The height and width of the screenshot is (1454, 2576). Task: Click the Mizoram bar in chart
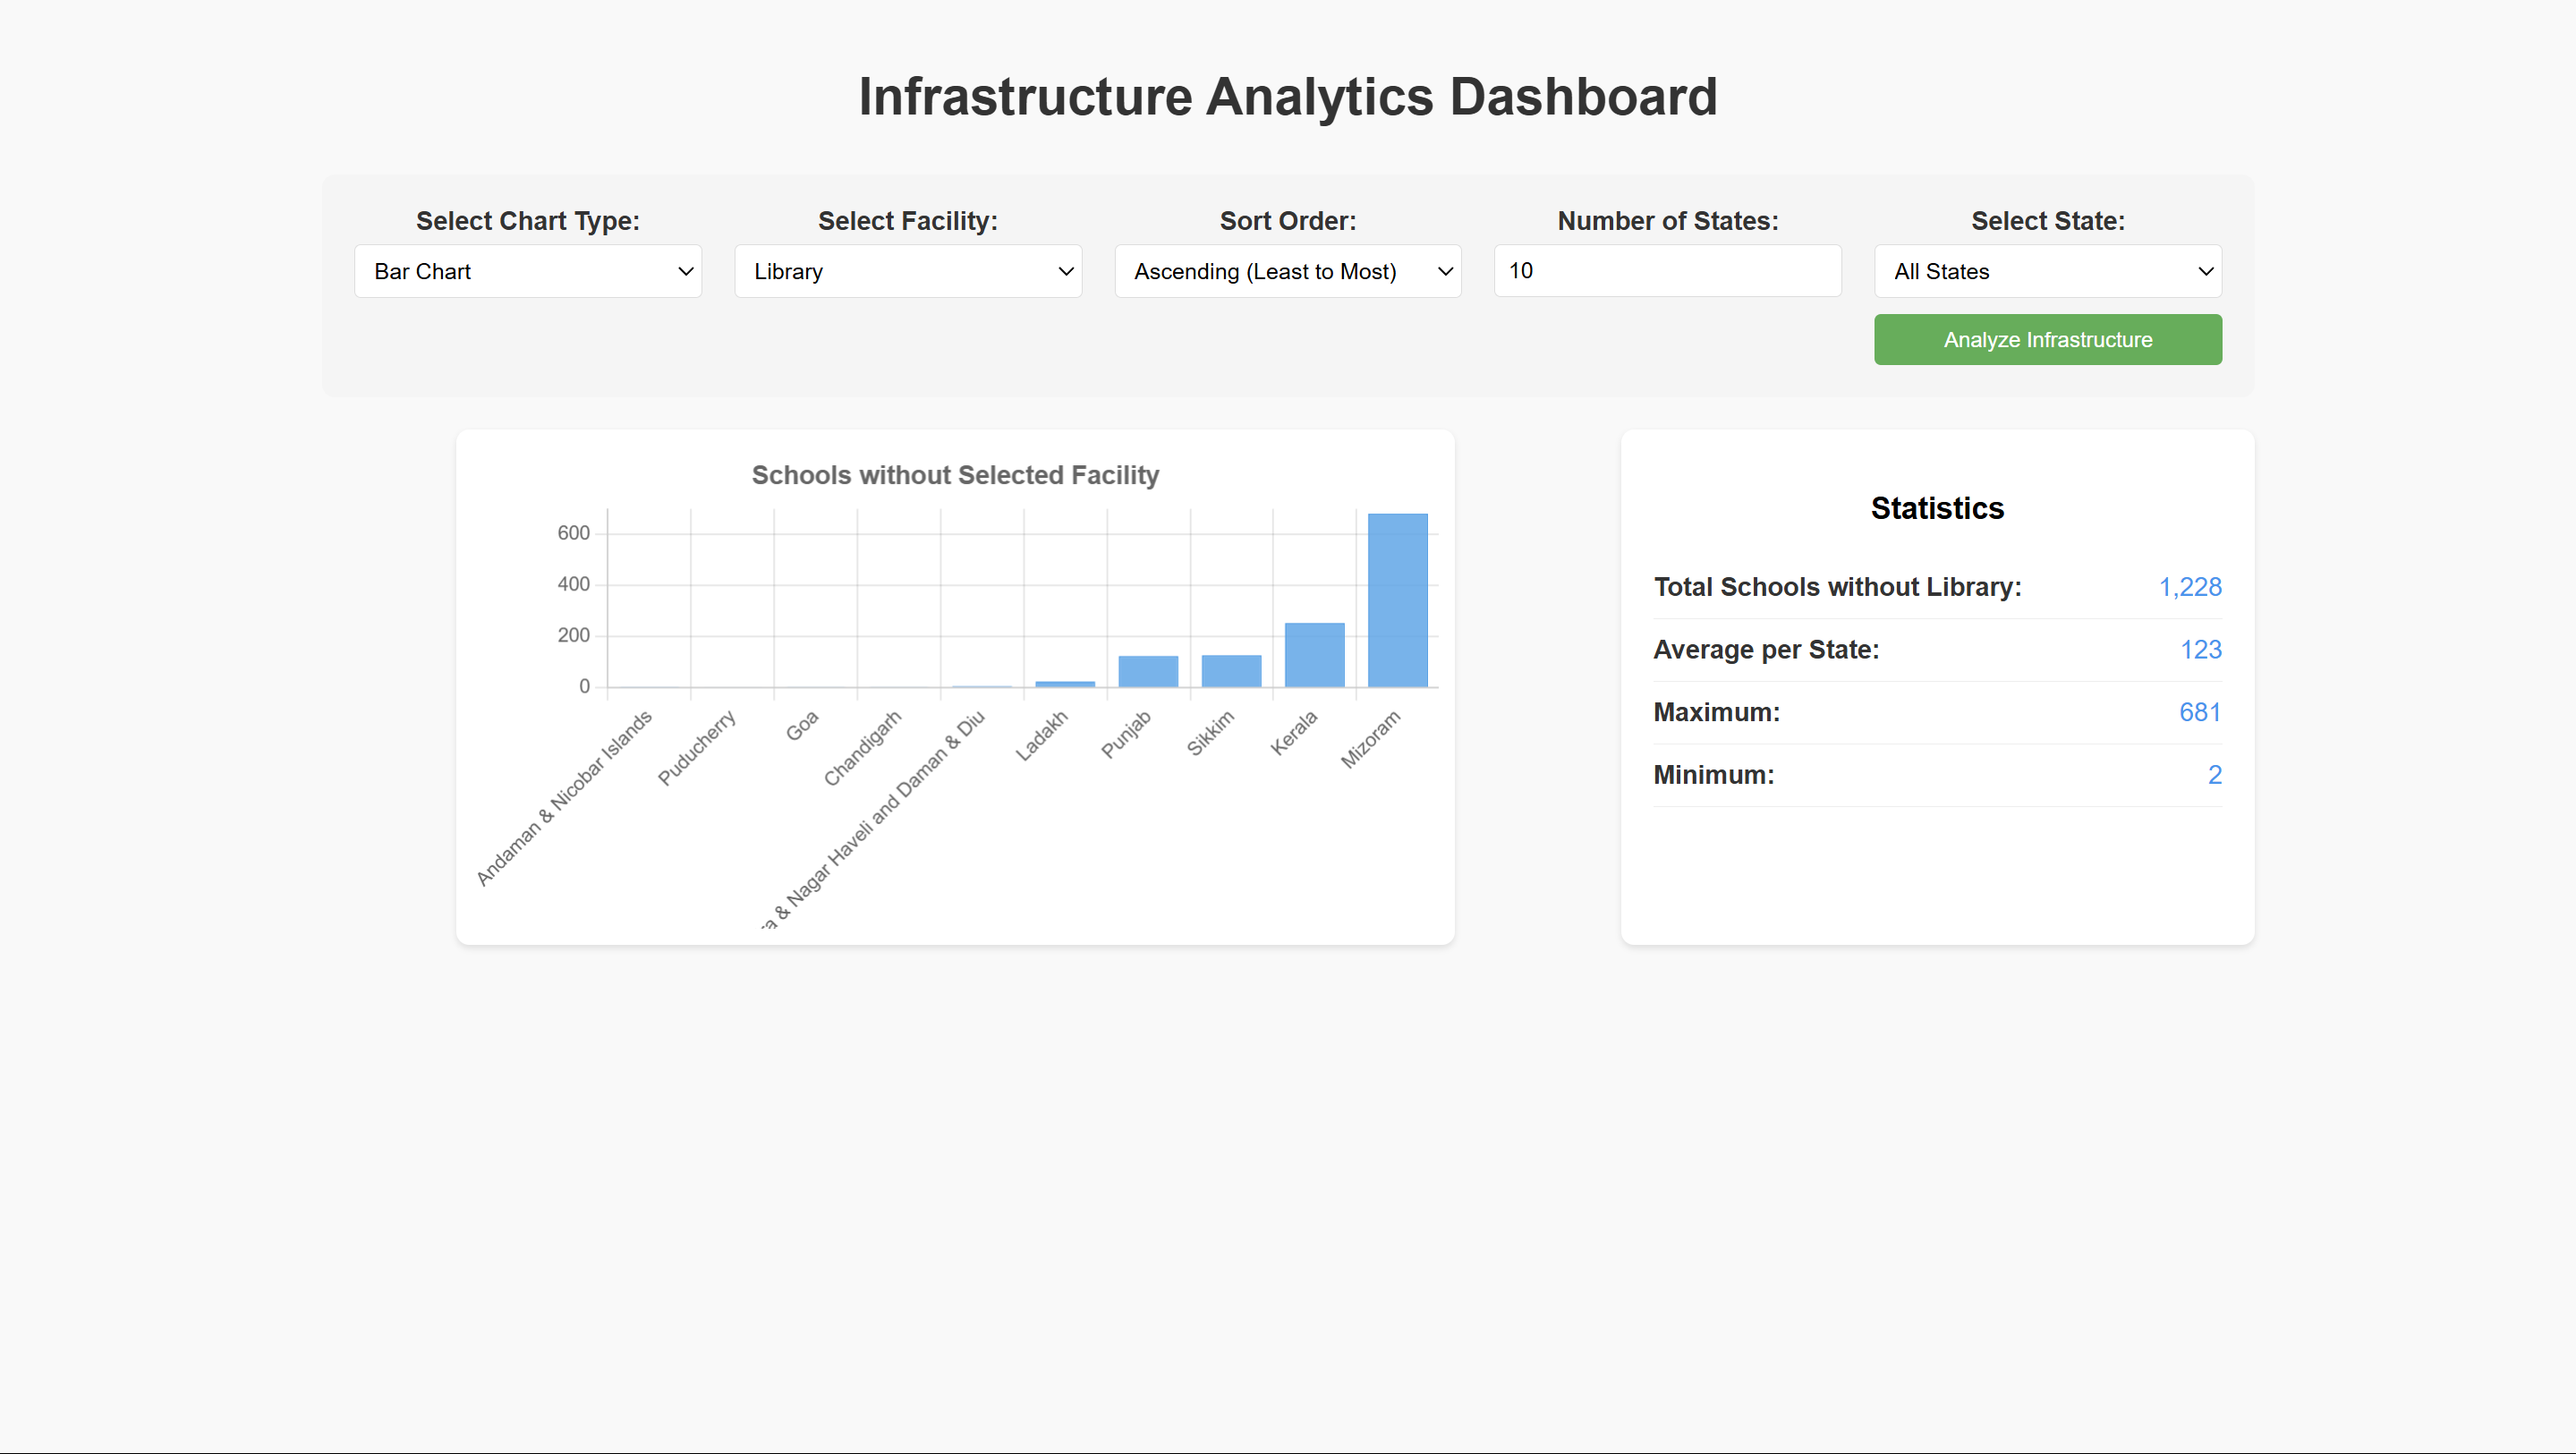coord(1397,600)
